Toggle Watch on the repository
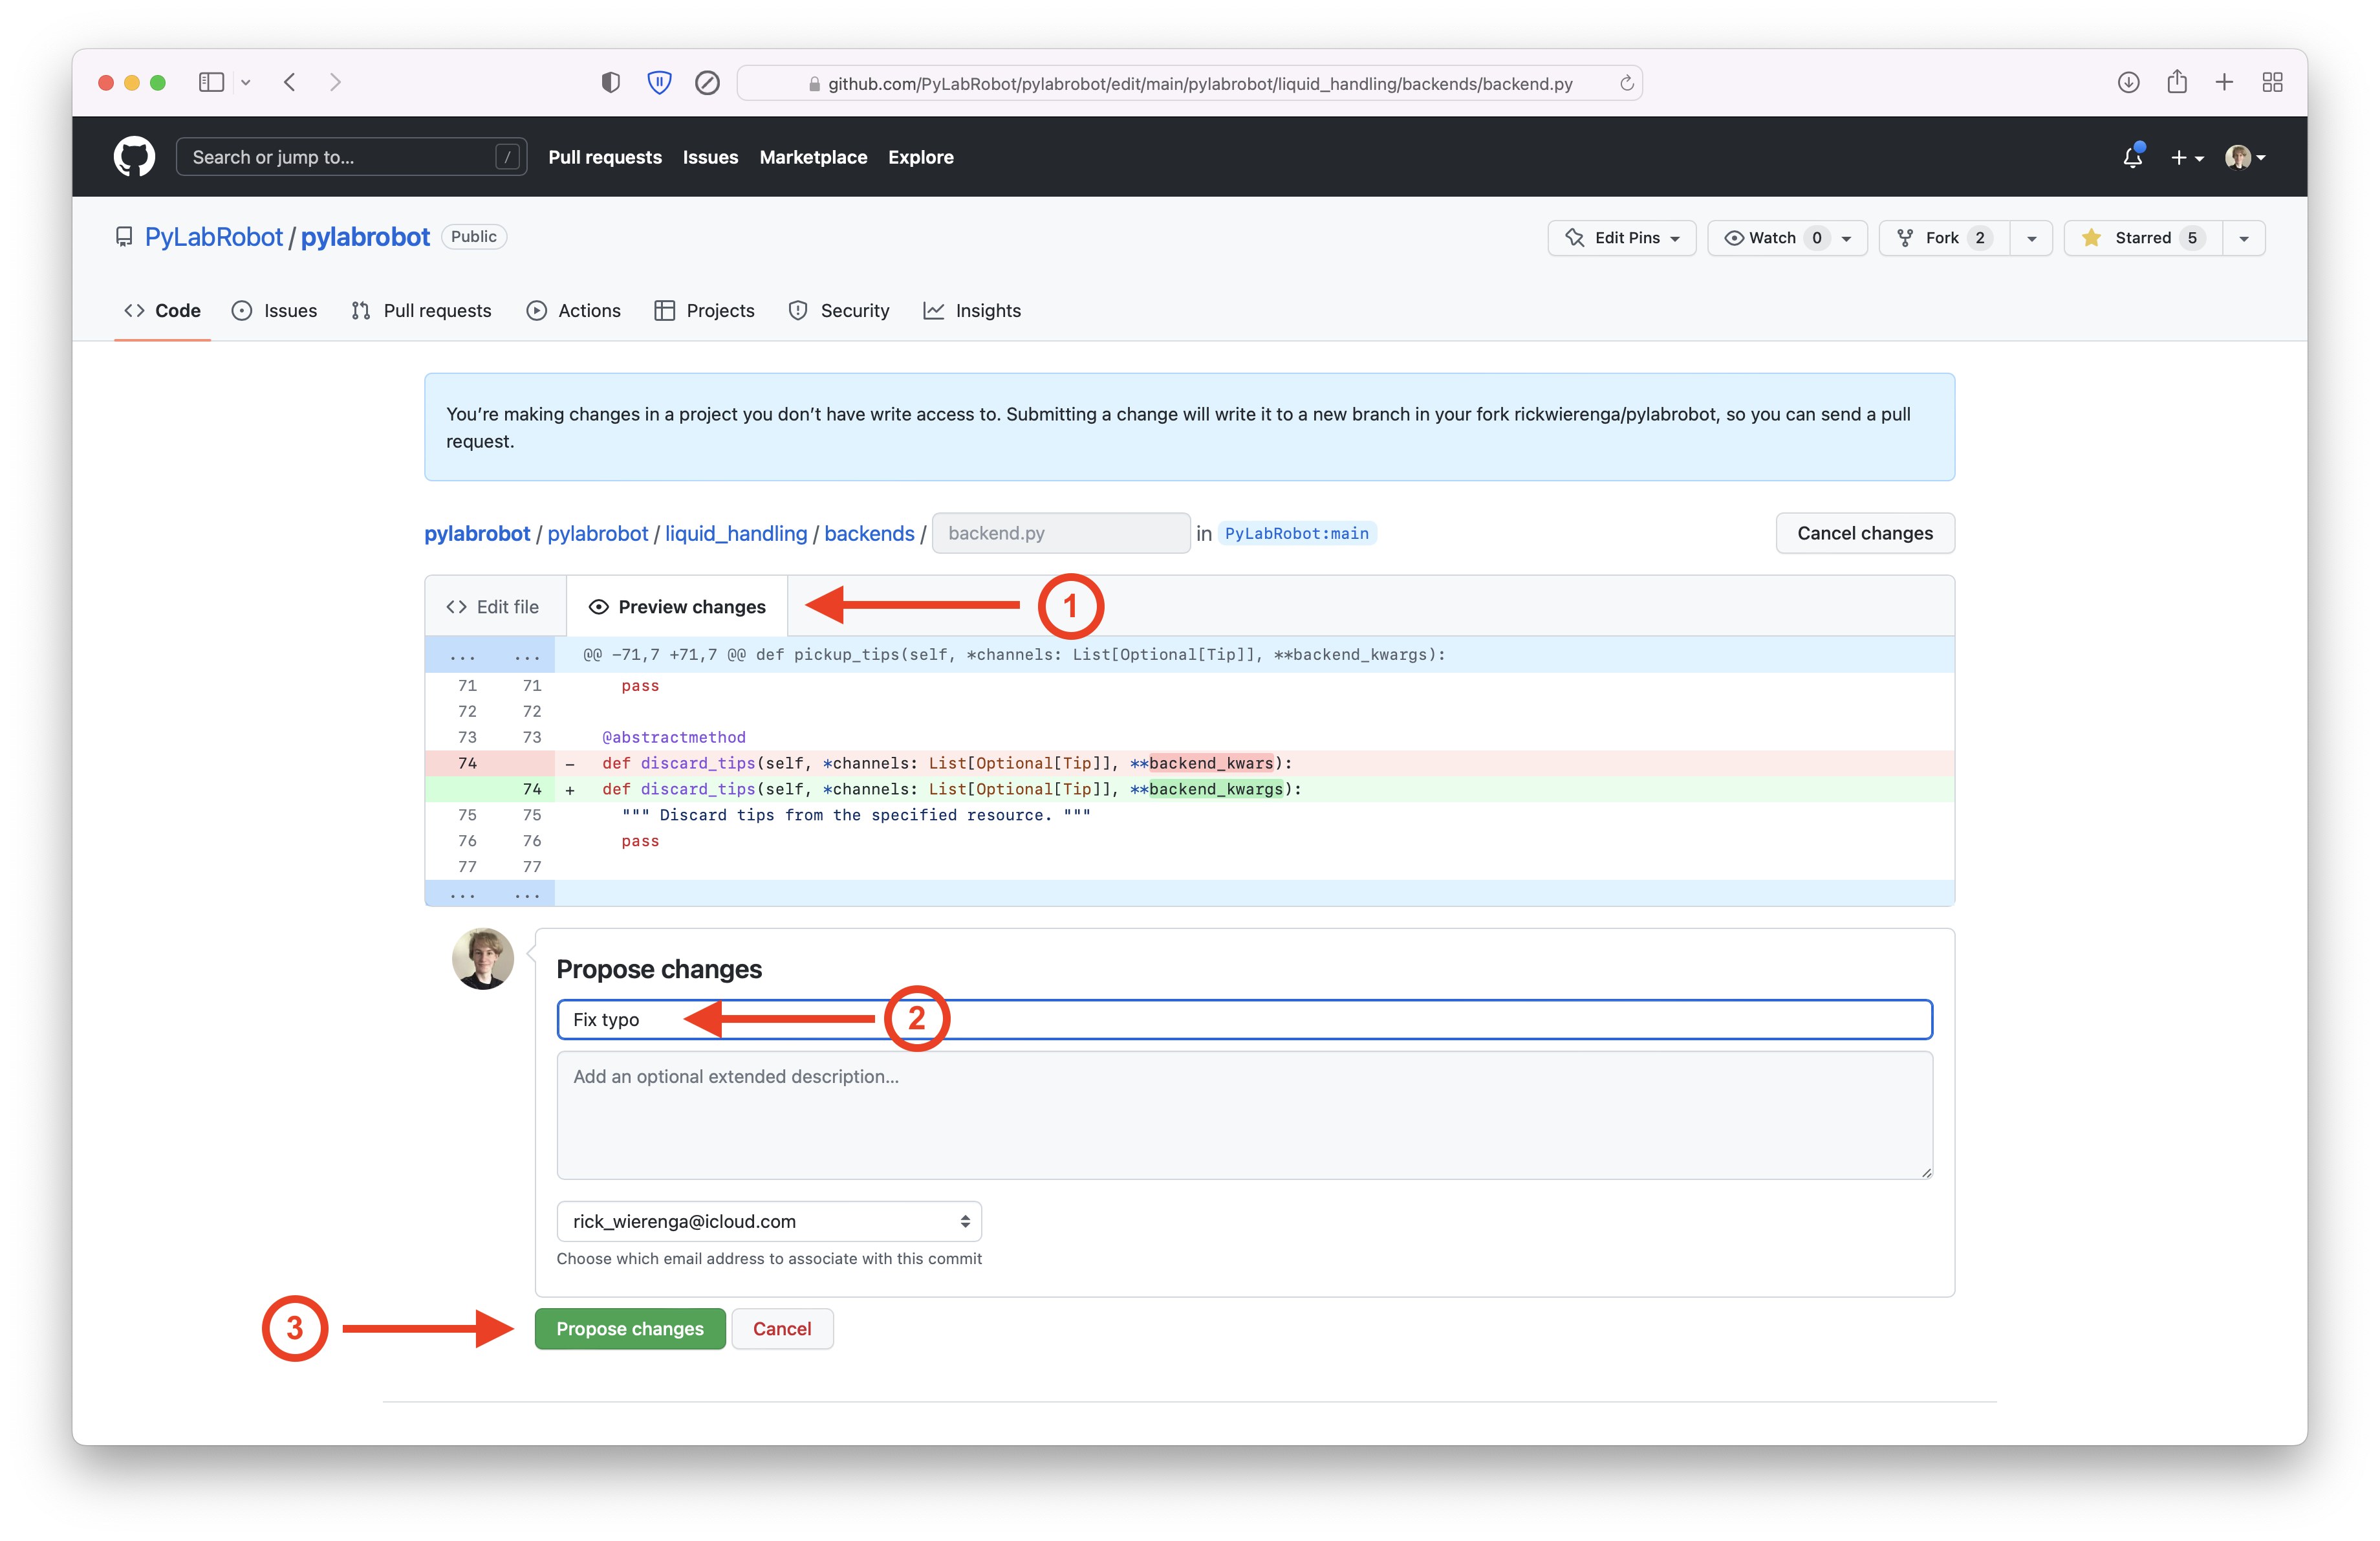Viewport: 2380px width, 1541px height. pos(1771,238)
